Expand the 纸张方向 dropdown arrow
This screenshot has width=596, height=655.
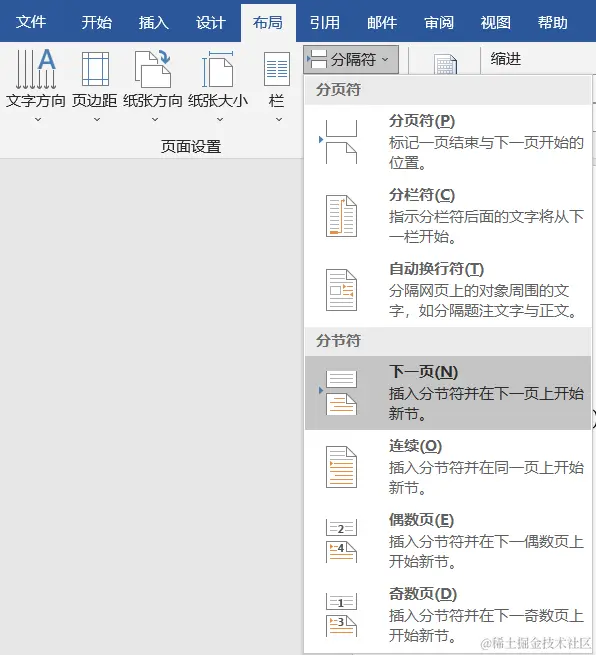pos(155,119)
